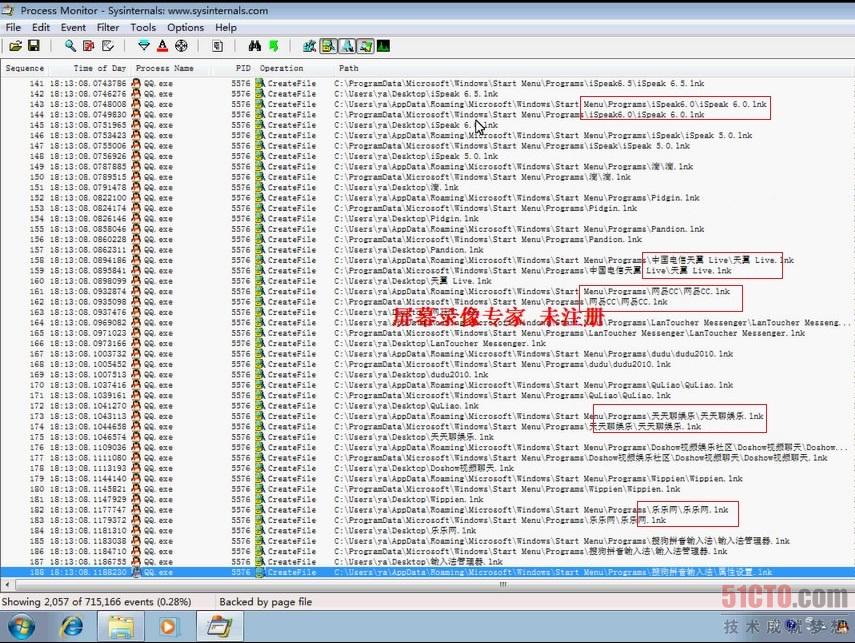This screenshot has height=643, width=855.
Task: Click PID 5576 in sequence 160 row
Action: click(240, 281)
